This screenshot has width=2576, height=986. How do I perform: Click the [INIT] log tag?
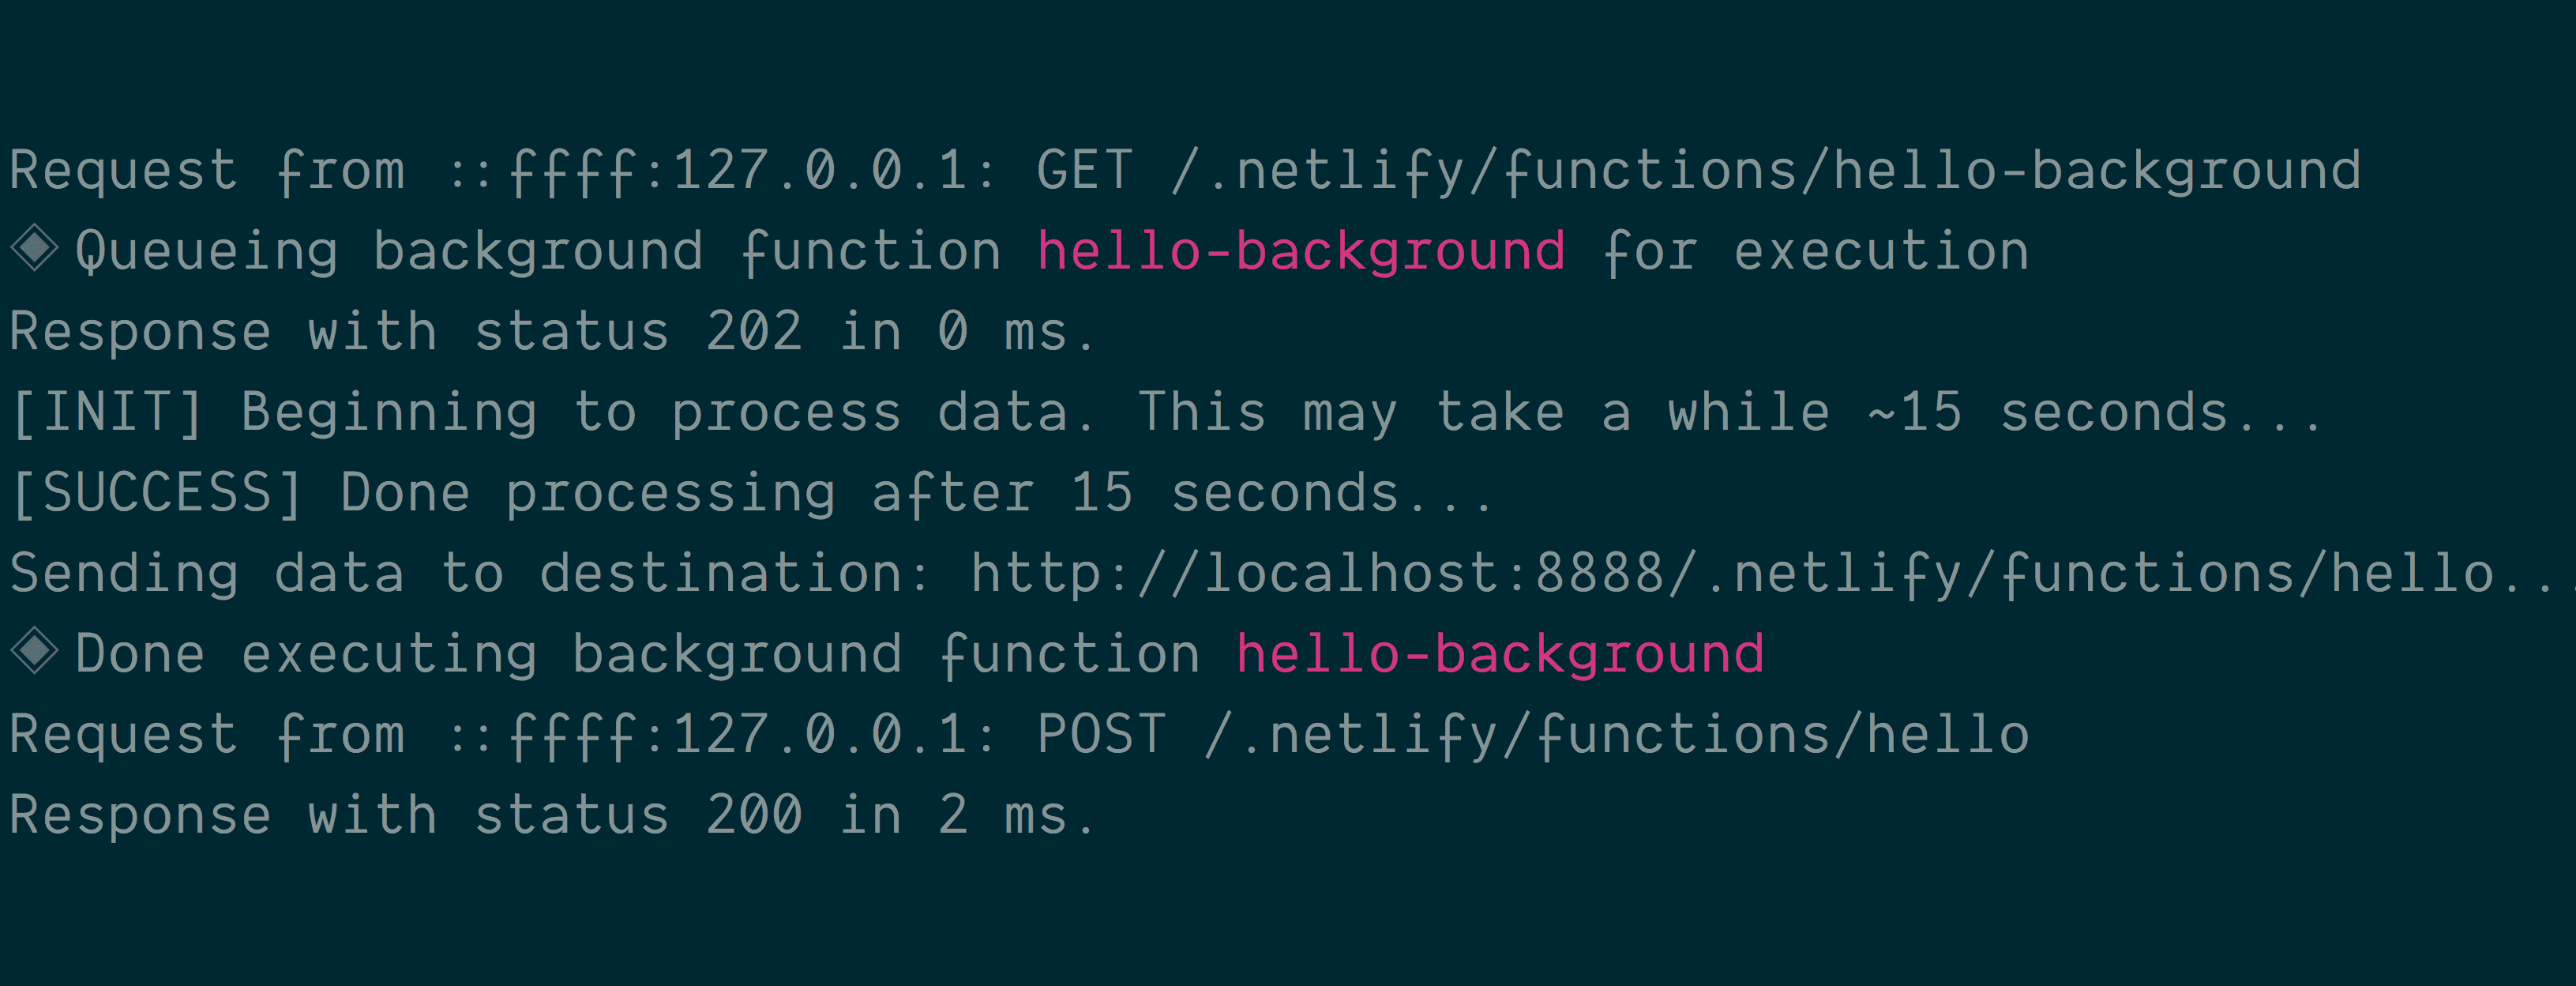point(107,413)
